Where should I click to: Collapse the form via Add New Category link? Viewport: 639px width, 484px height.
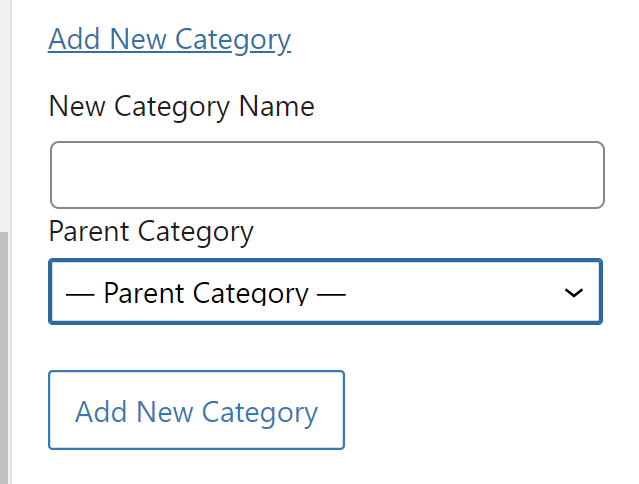tap(169, 40)
